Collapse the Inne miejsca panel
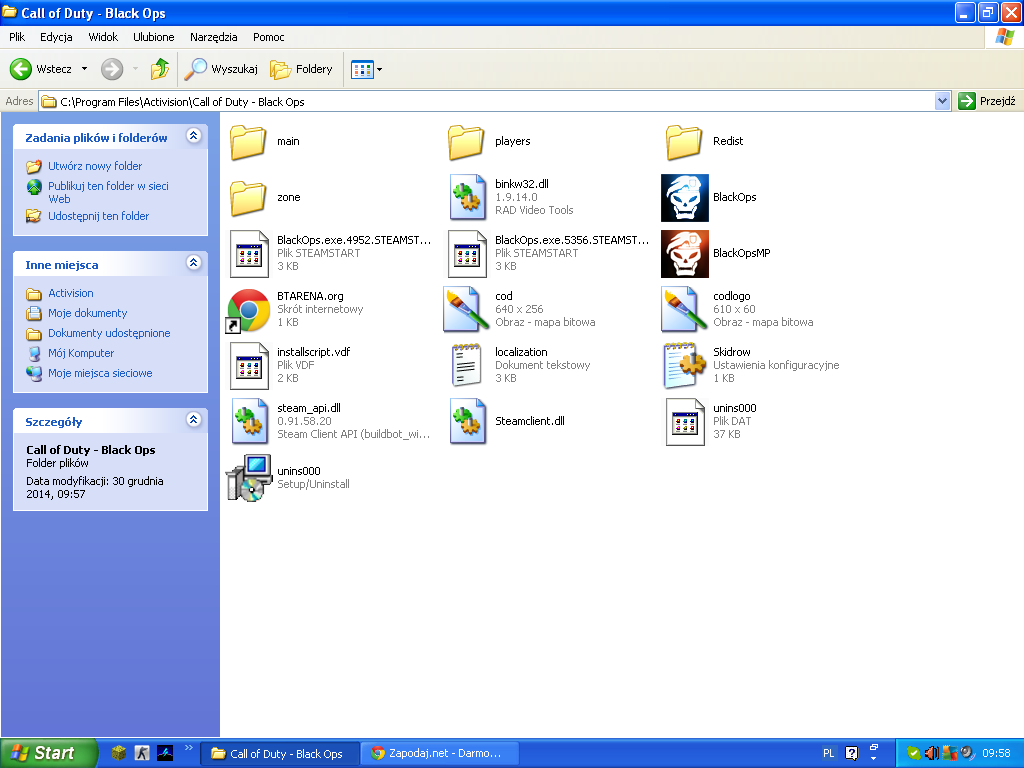The height and width of the screenshot is (768, 1024). click(193, 263)
